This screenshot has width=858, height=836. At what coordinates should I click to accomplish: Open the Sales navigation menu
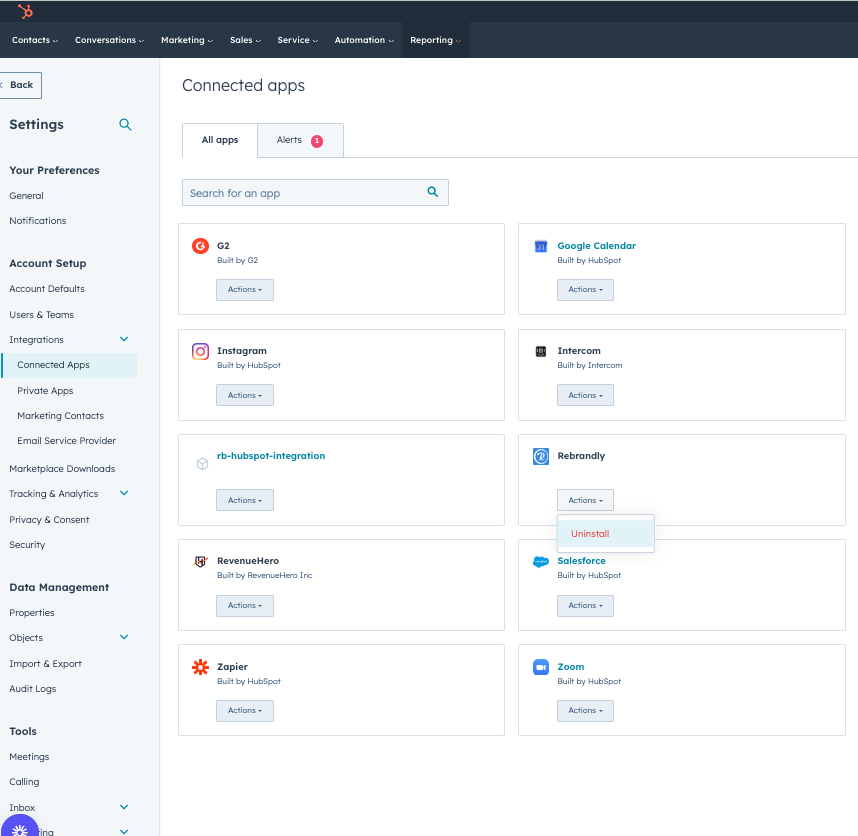(x=245, y=40)
